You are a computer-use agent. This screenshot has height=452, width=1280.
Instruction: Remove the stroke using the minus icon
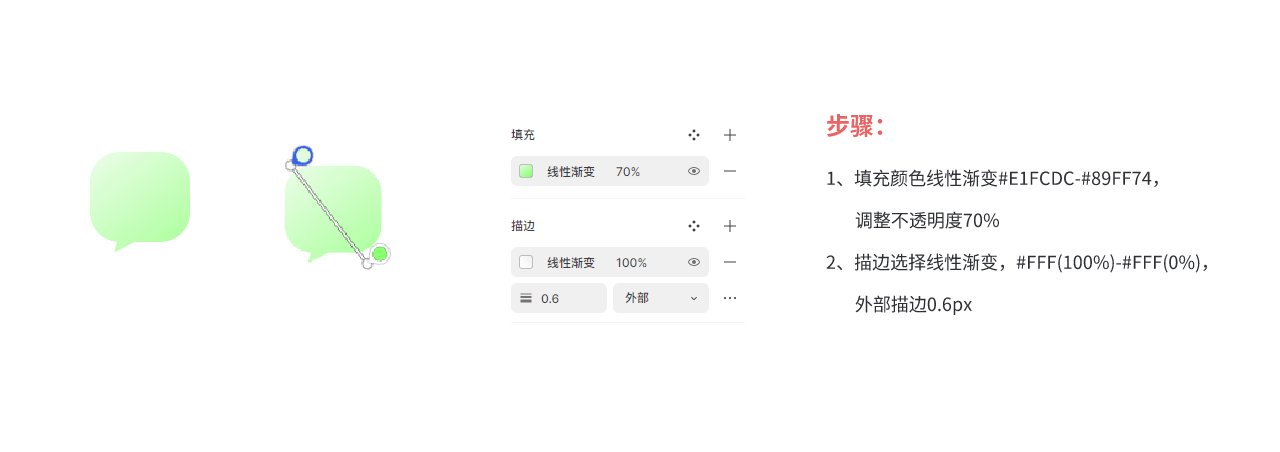730,262
